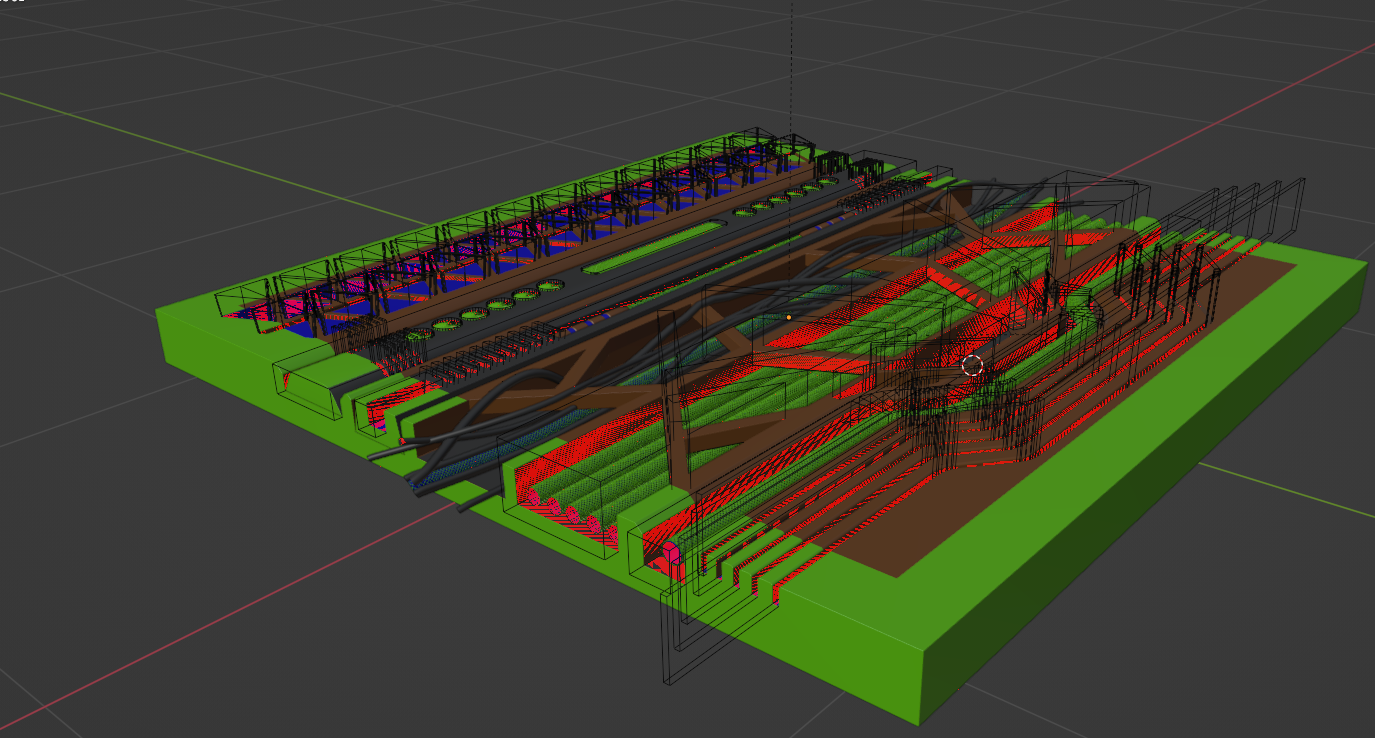This screenshot has width=1375, height=738.
Task: Click the red-white 3D cursor circle
Action: tap(972, 365)
